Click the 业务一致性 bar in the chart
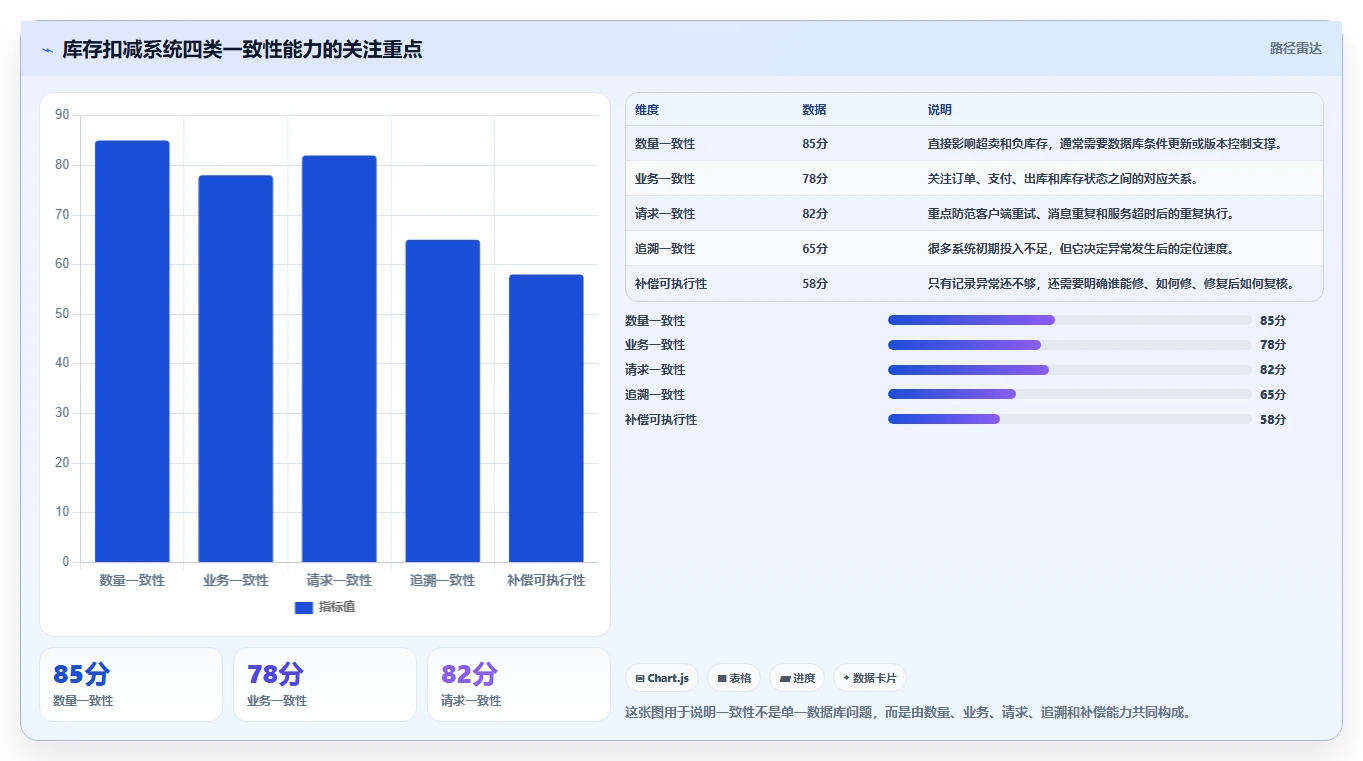 [235, 369]
